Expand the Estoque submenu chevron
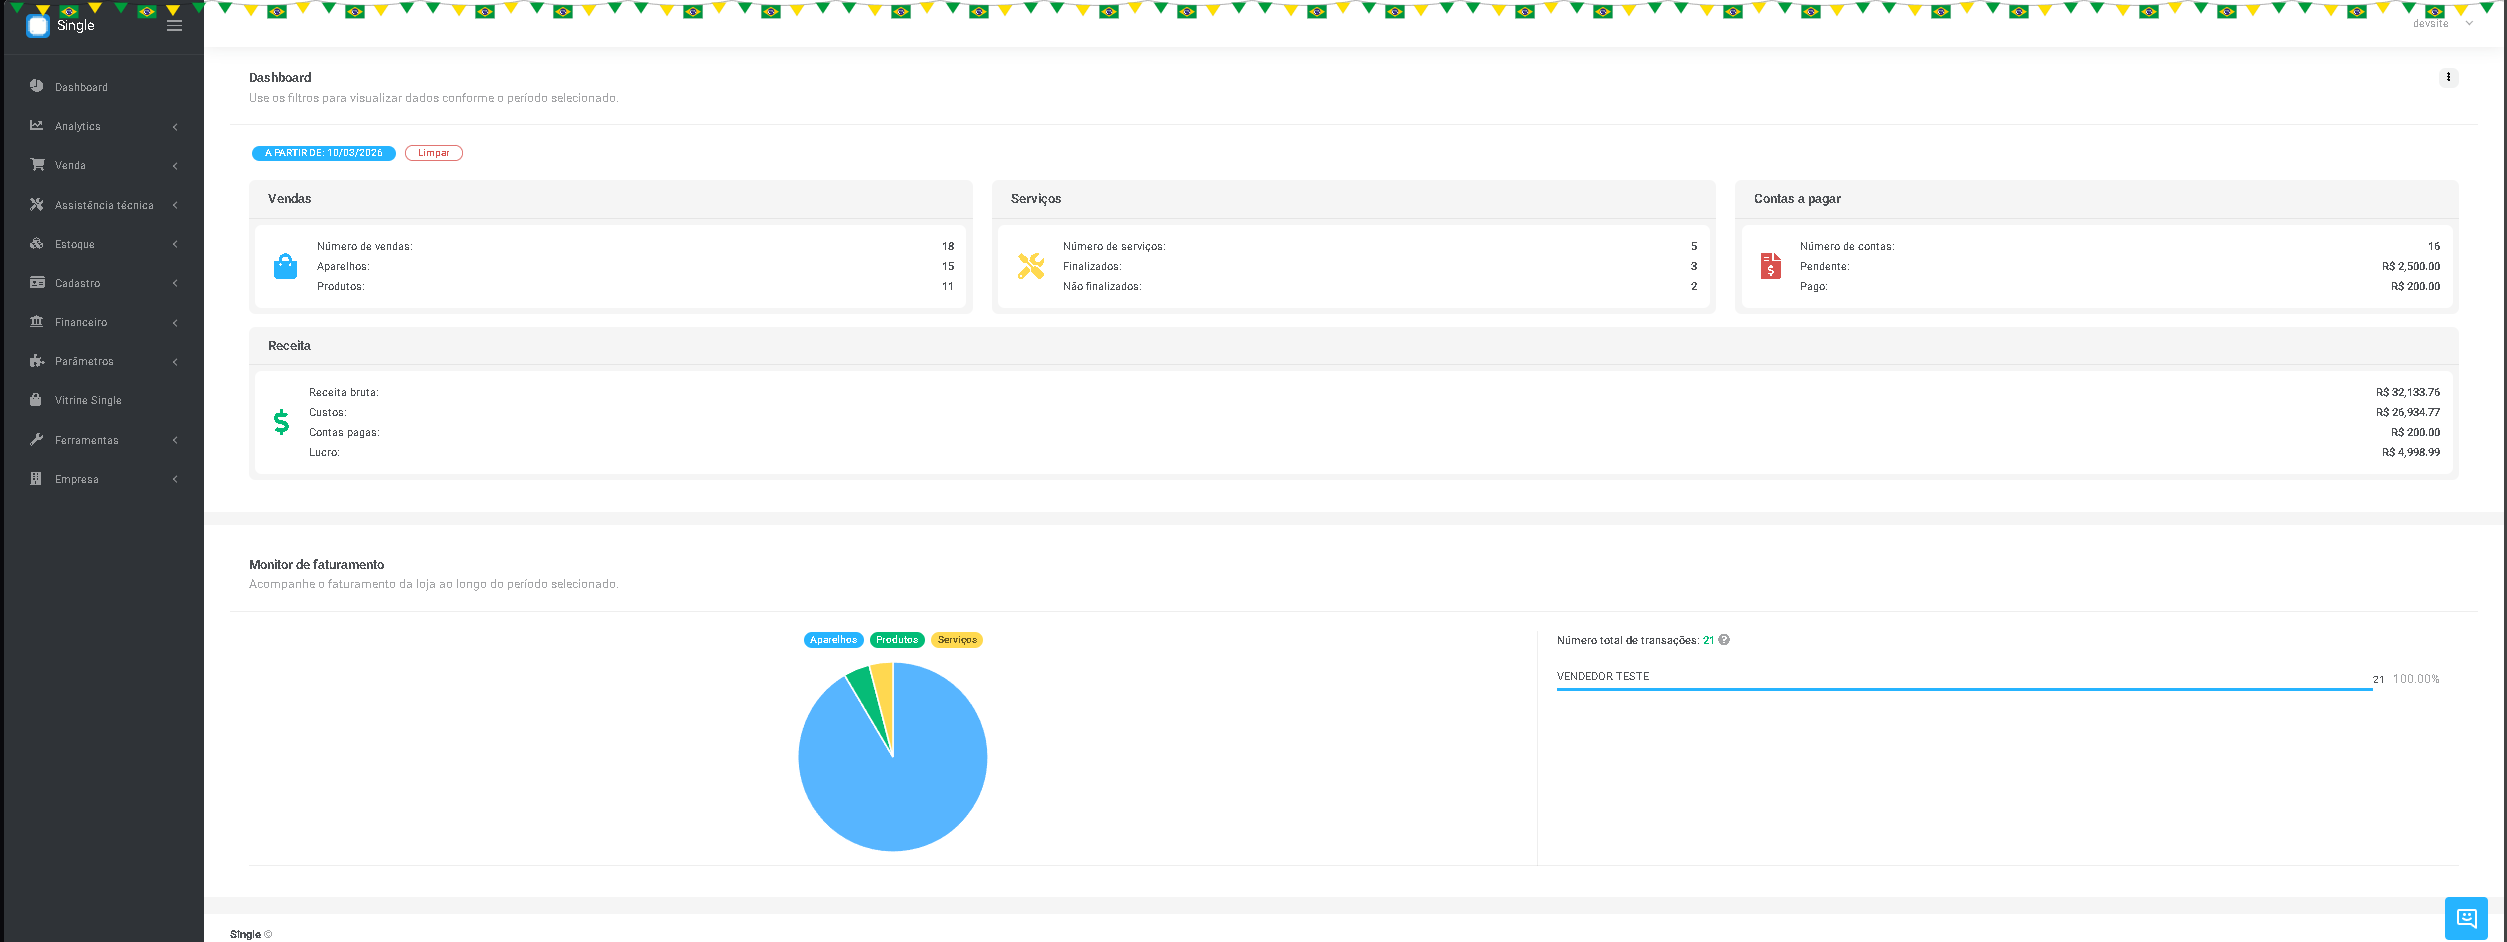The width and height of the screenshot is (2507, 942). pyautogui.click(x=175, y=244)
